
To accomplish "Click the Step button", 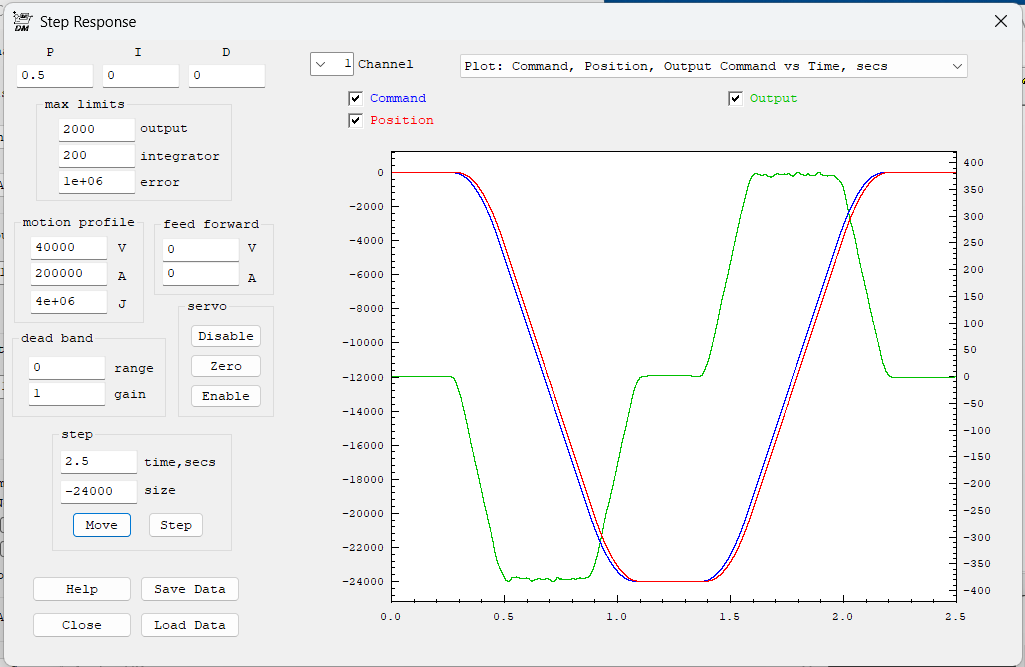I will (176, 525).
